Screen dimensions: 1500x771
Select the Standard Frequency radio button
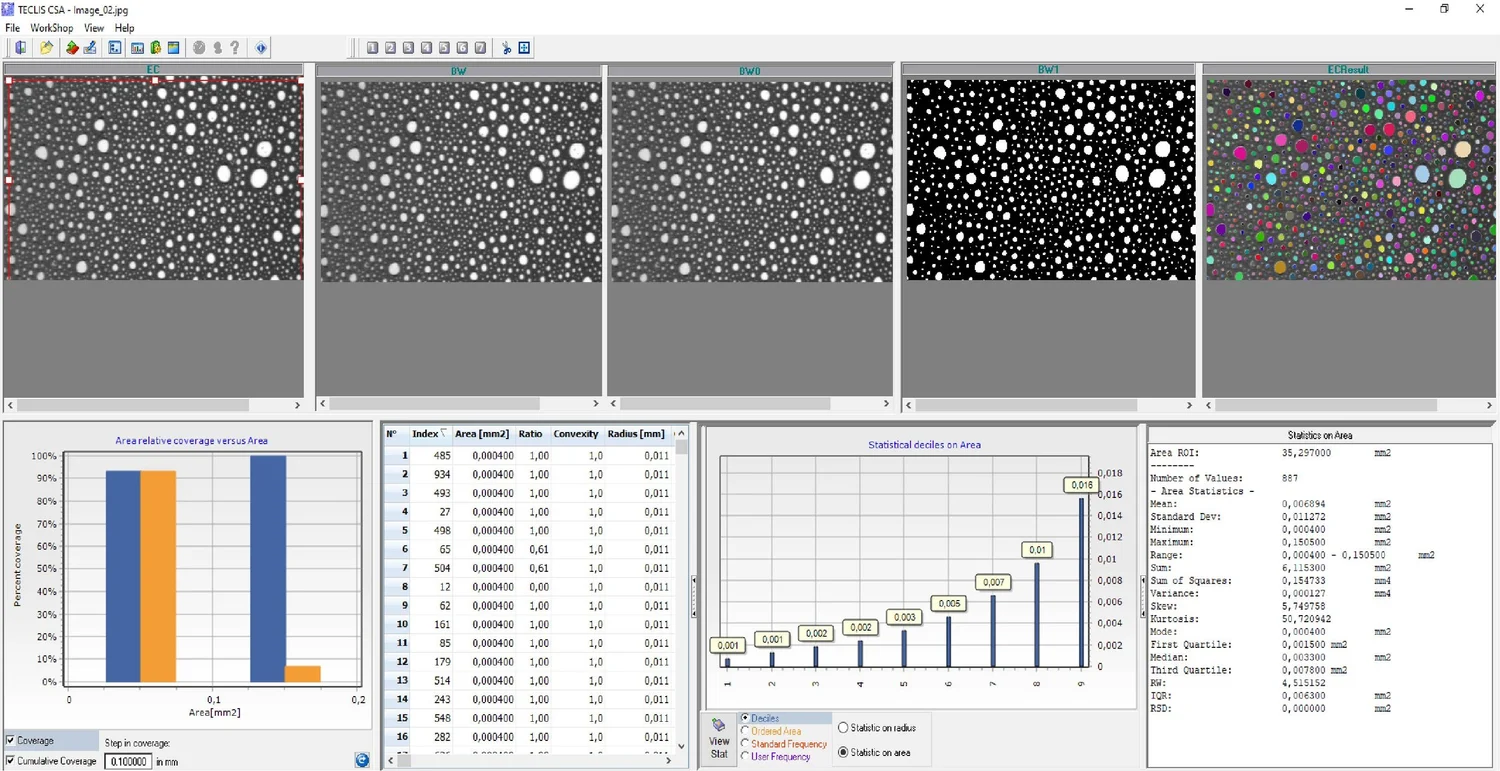click(745, 744)
